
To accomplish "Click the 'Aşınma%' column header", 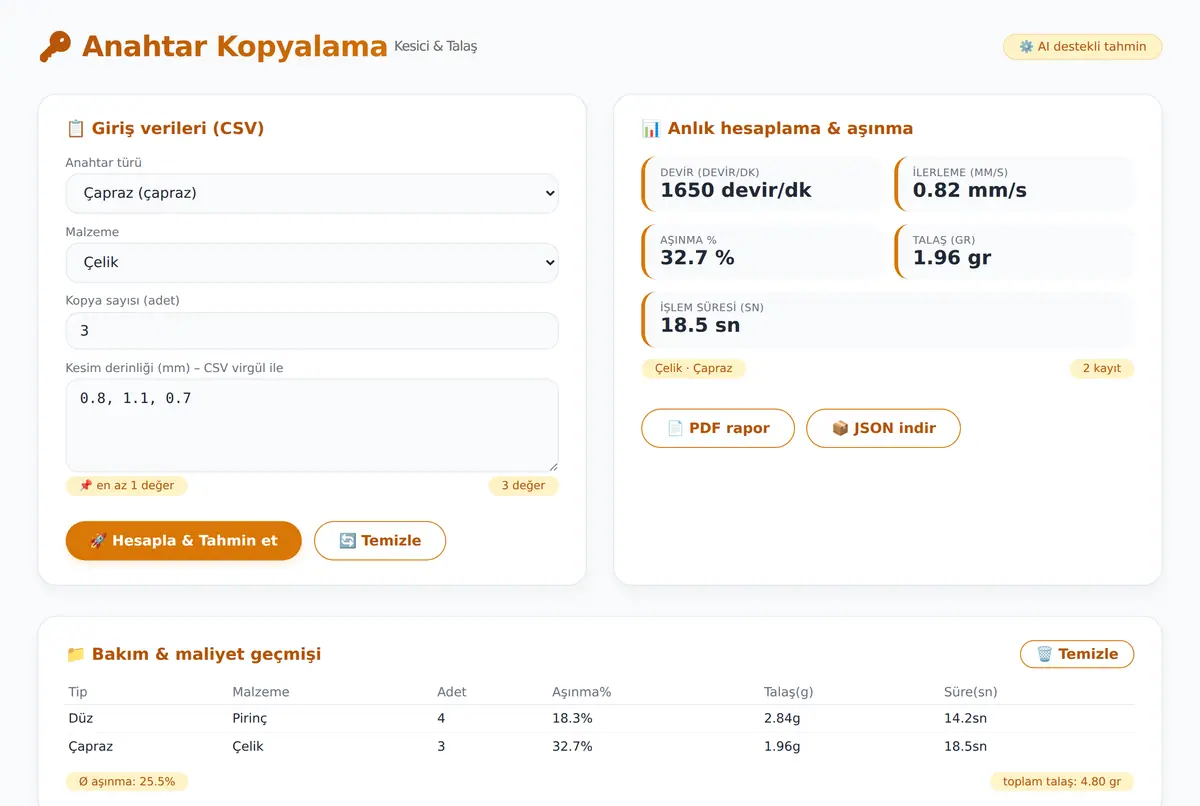I will [581, 692].
